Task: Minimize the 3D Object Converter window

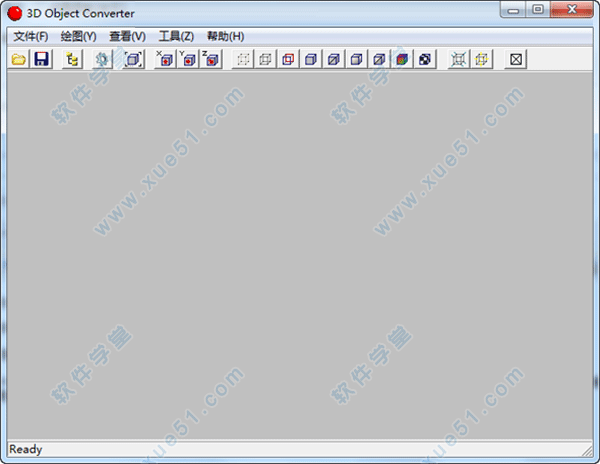Action: (513, 10)
